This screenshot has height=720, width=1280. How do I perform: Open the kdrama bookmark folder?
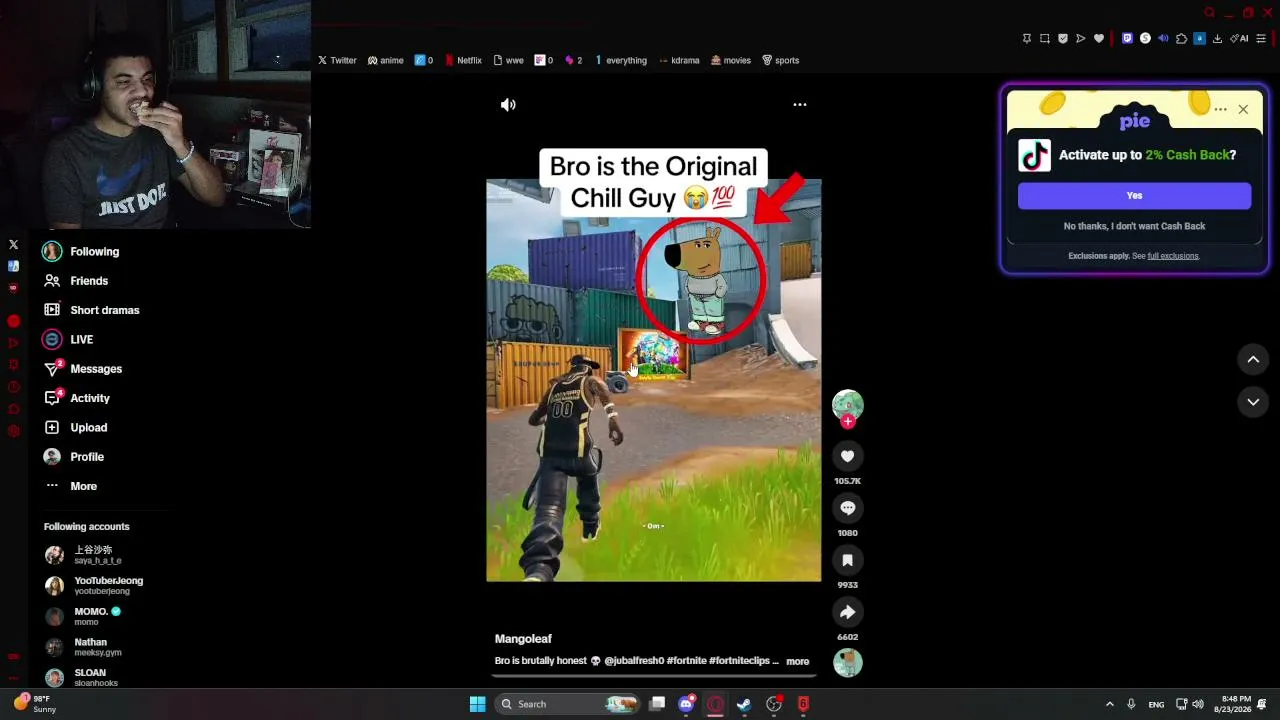679,60
